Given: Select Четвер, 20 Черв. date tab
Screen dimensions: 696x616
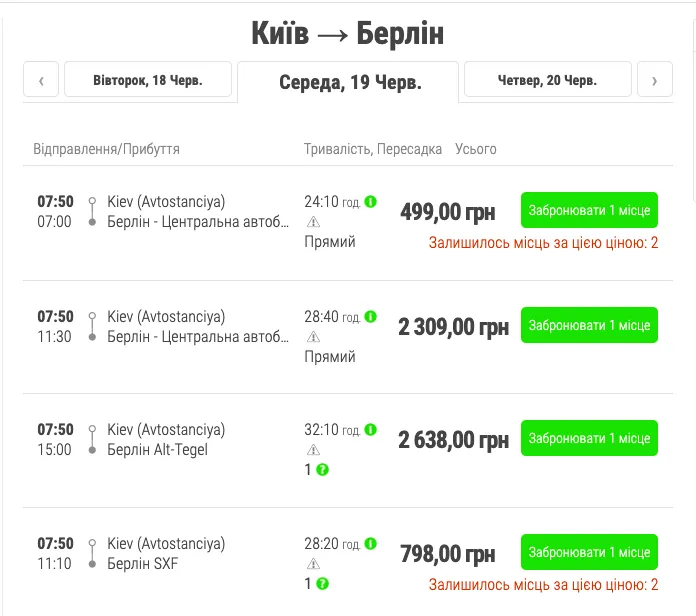Looking at the screenshot, I should (x=547, y=80).
